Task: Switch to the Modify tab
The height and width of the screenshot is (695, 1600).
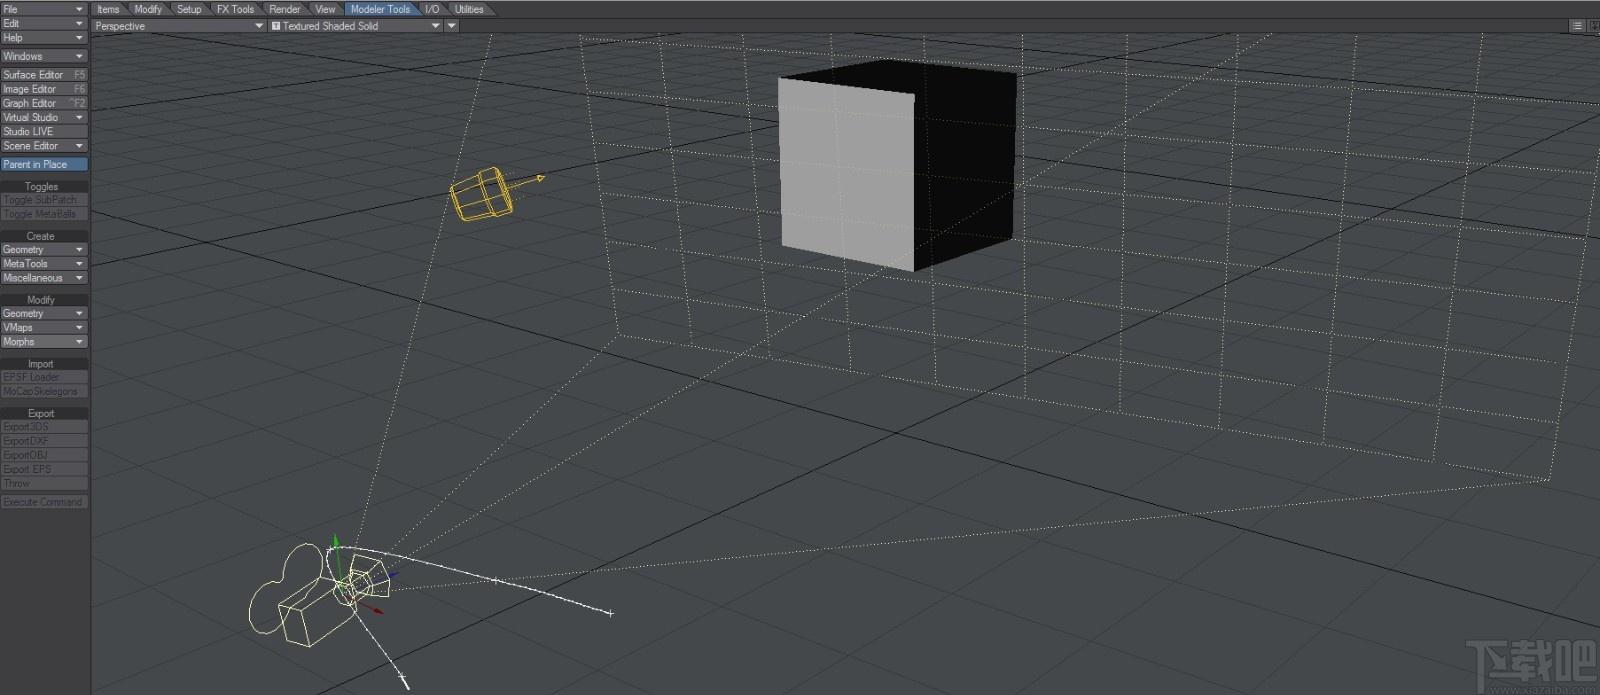Action: click(x=148, y=9)
